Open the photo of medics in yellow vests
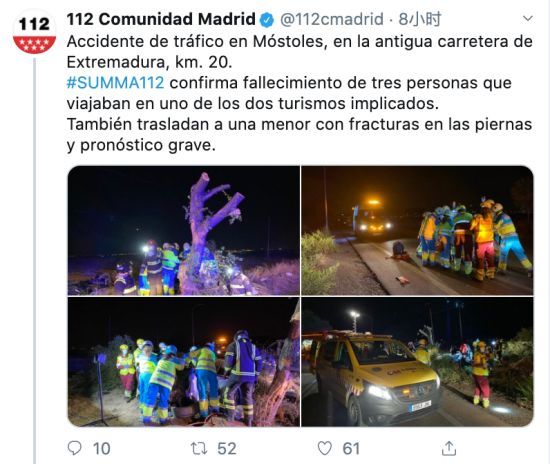The height and width of the screenshot is (464, 550). [184, 362]
